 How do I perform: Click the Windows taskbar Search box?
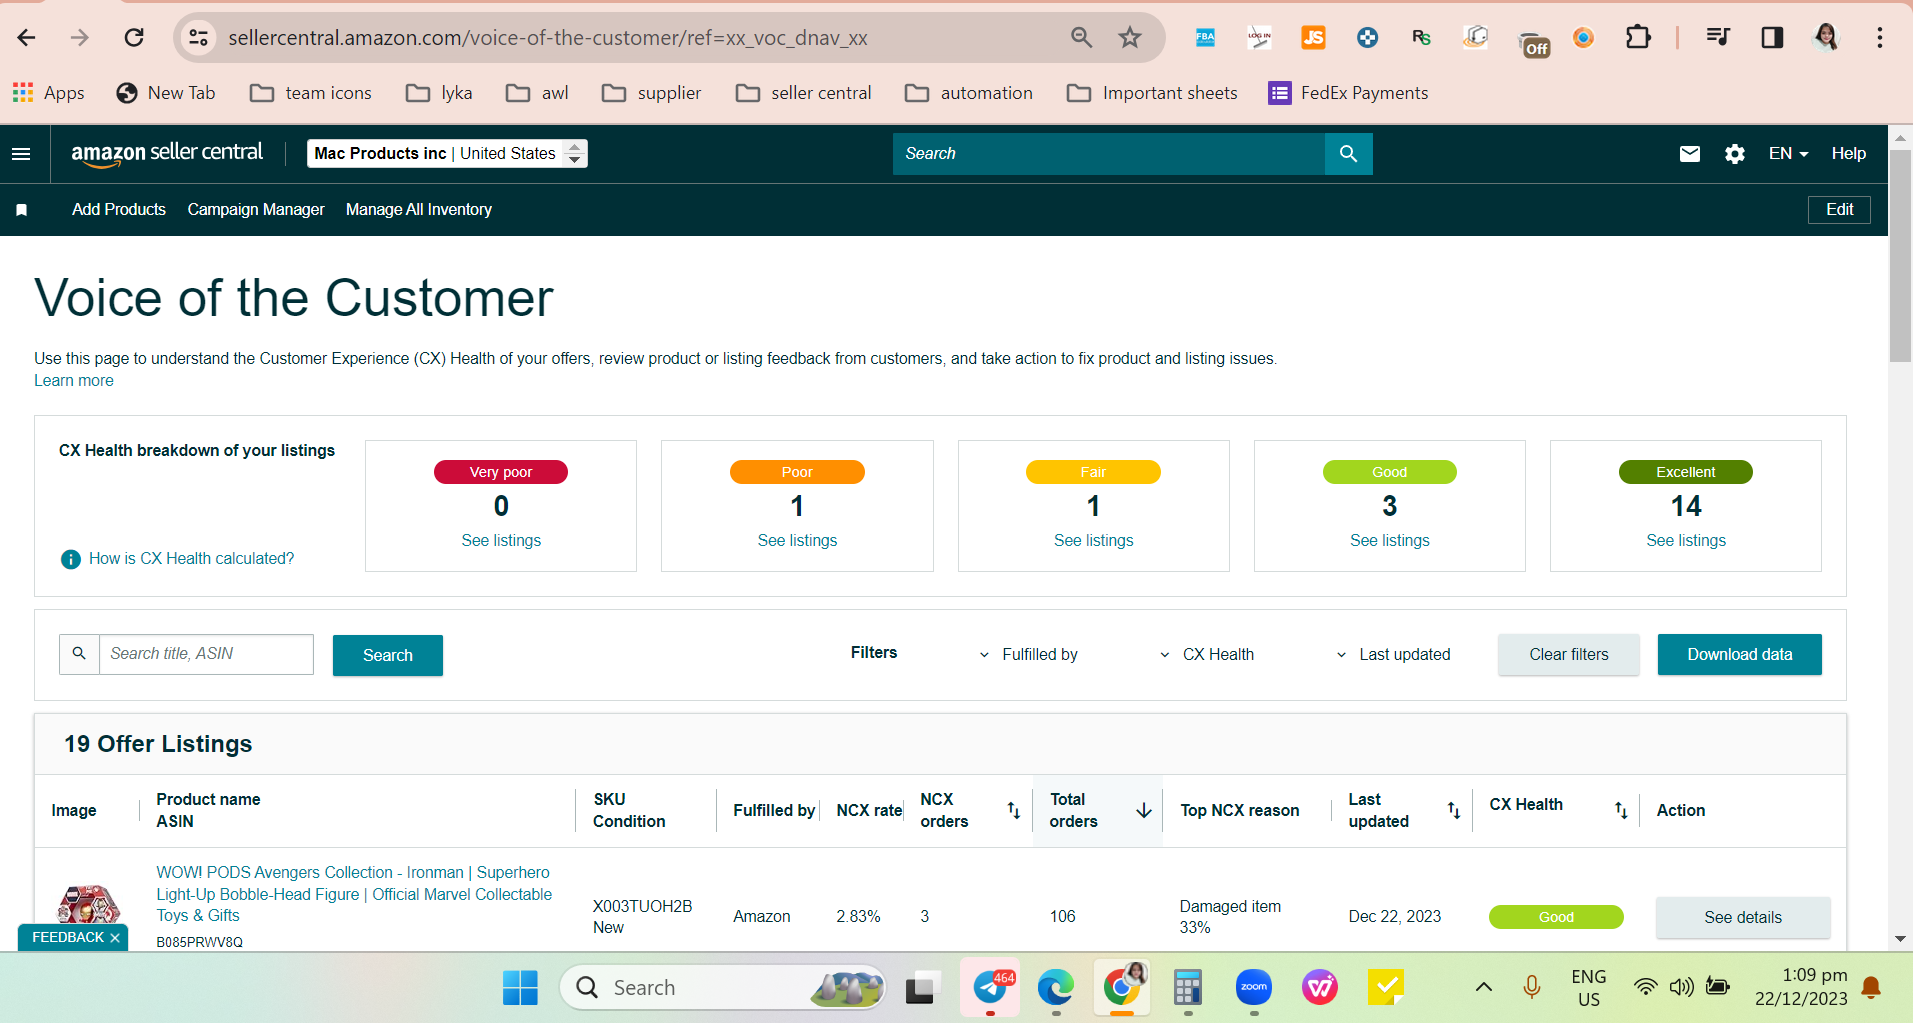click(x=723, y=988)
